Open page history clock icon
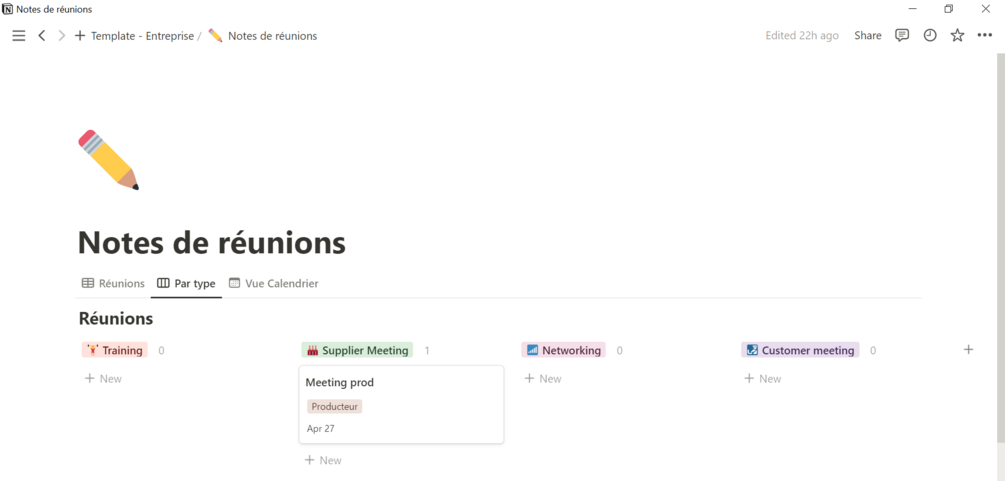Viewport: 1005px width, 481px height. (x=930, y=36)
